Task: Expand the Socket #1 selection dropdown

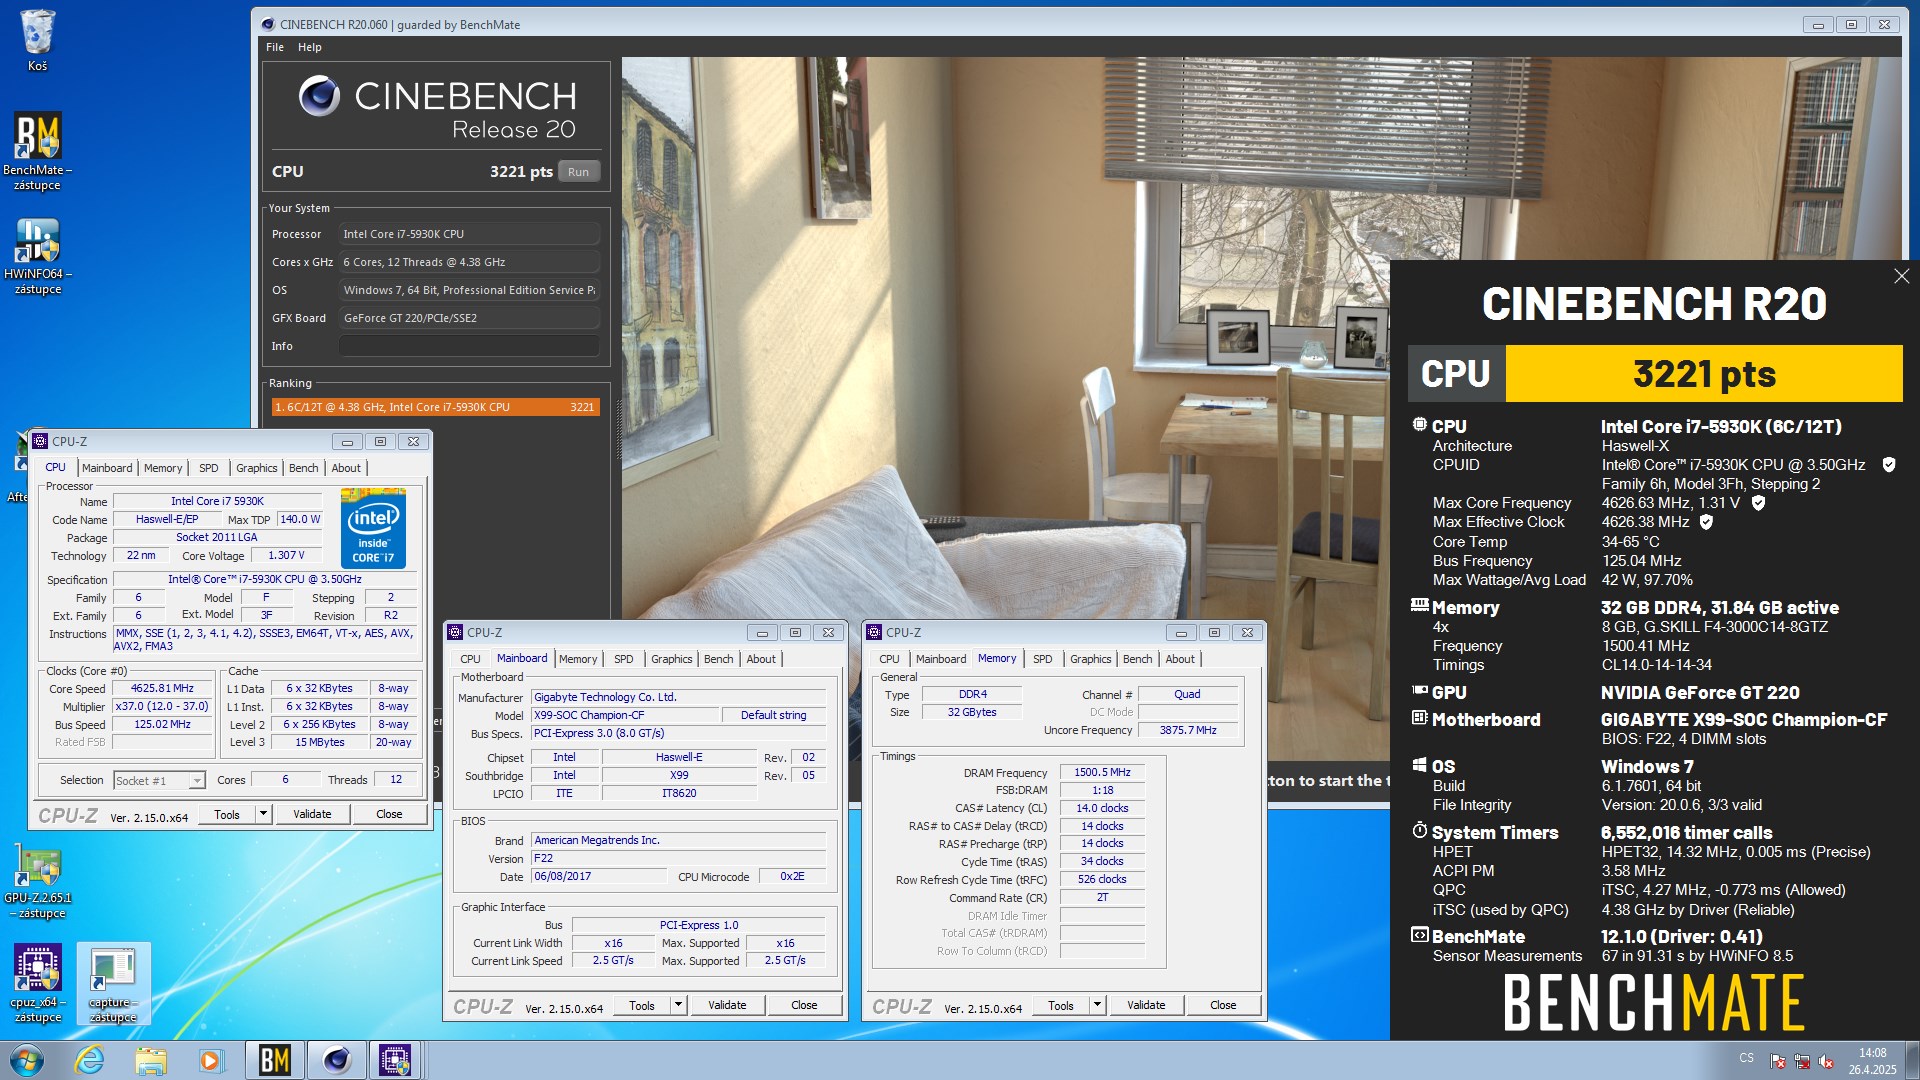Action: point(197,781)
